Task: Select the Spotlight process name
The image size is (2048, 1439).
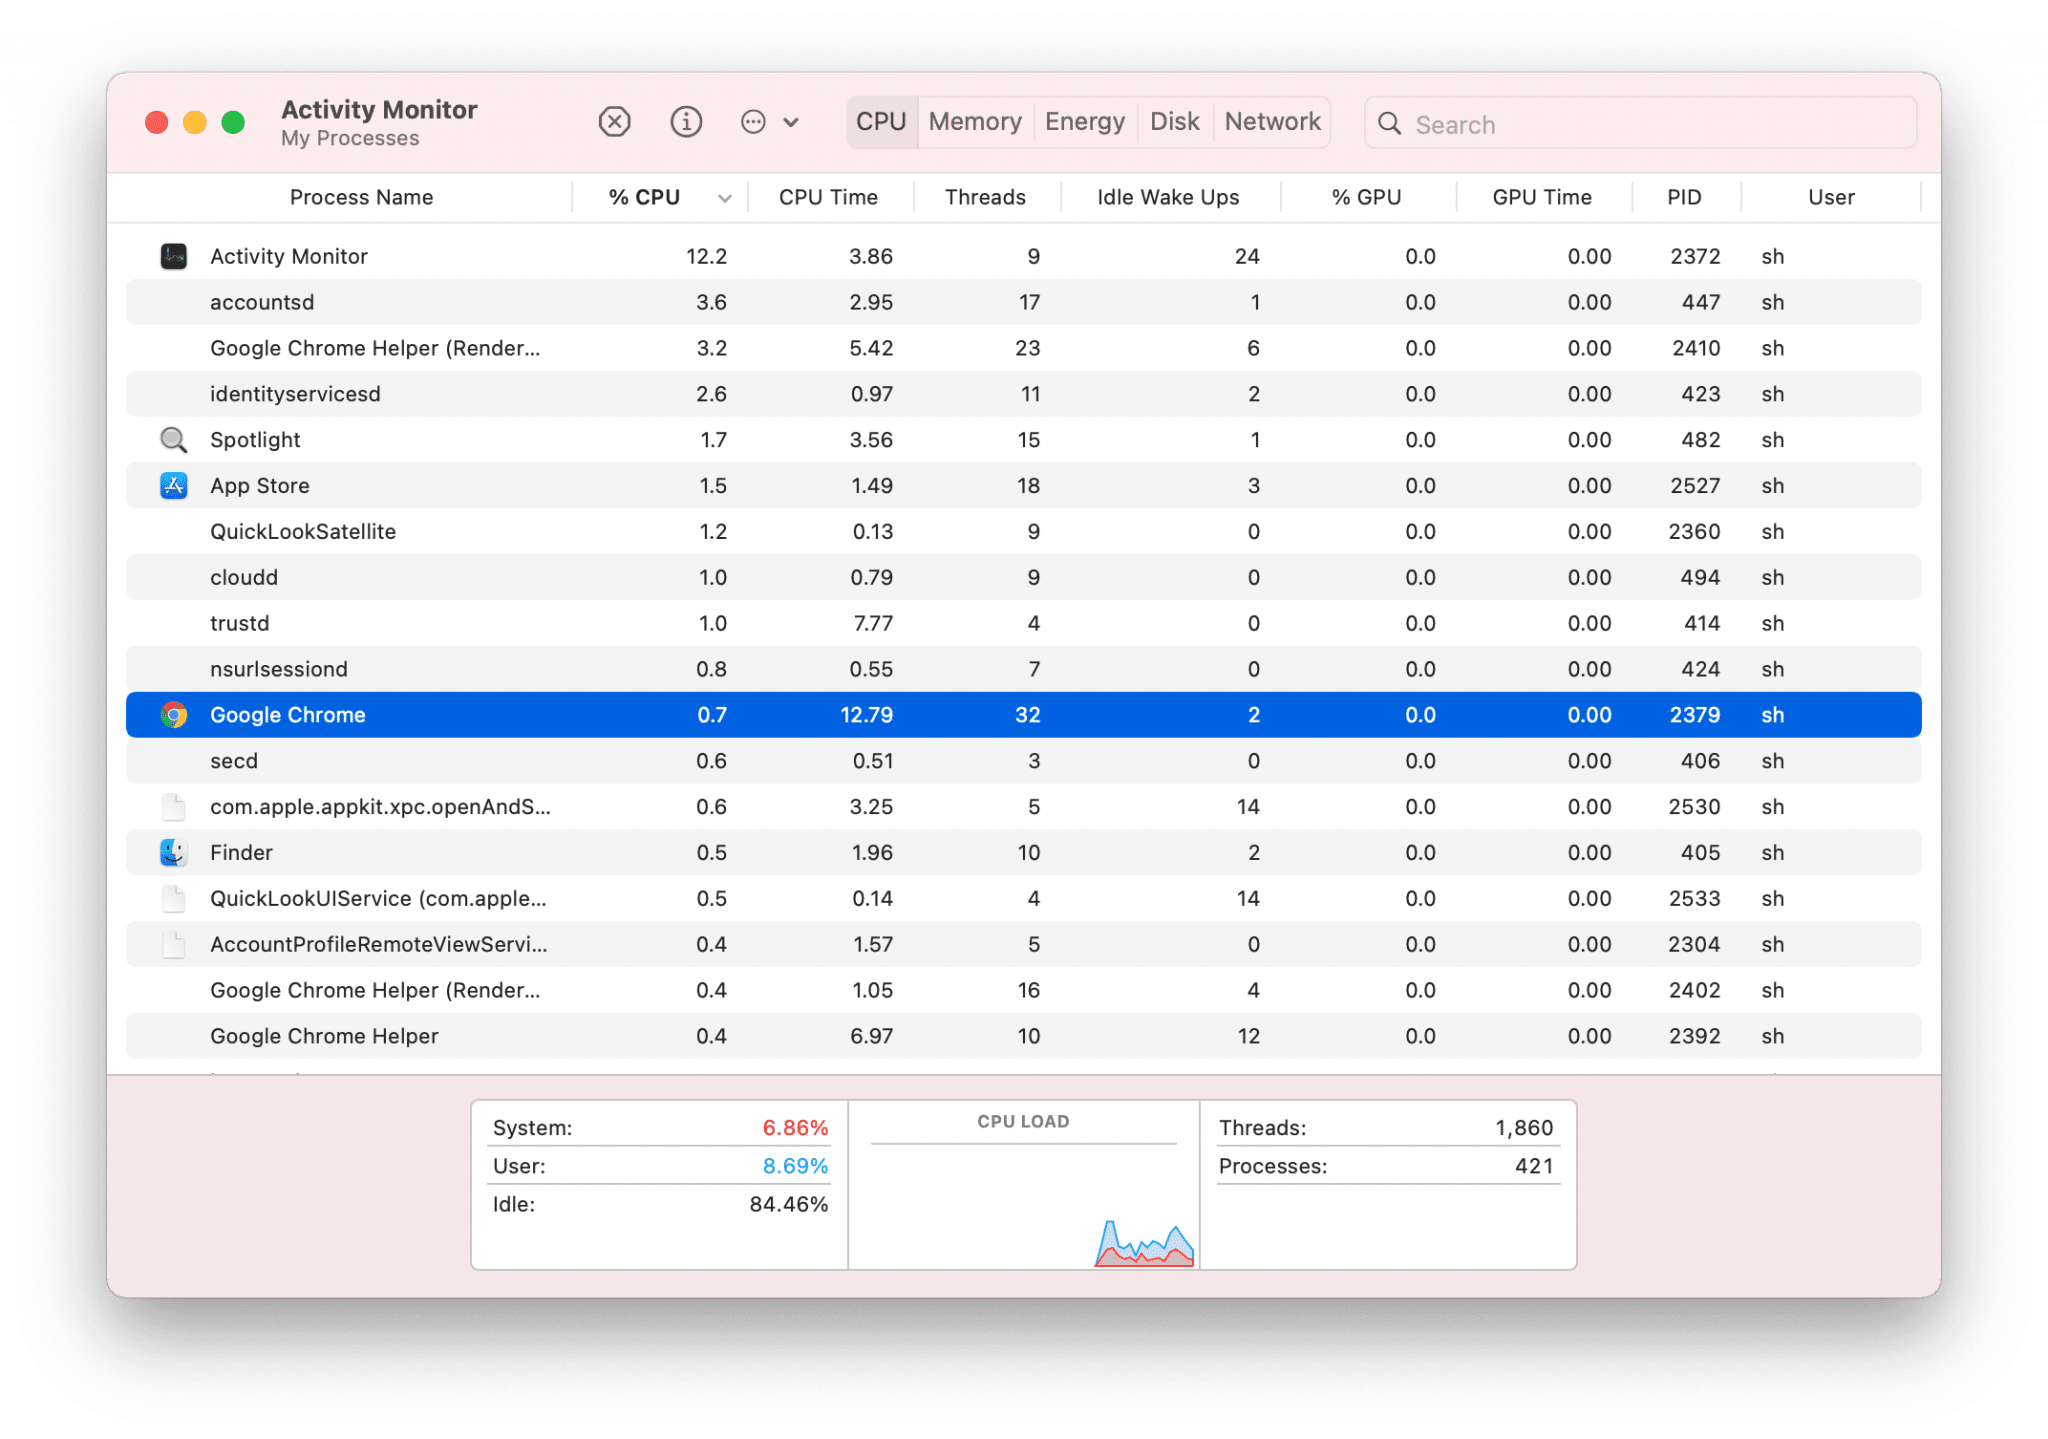Action: (x=255, y=440)
